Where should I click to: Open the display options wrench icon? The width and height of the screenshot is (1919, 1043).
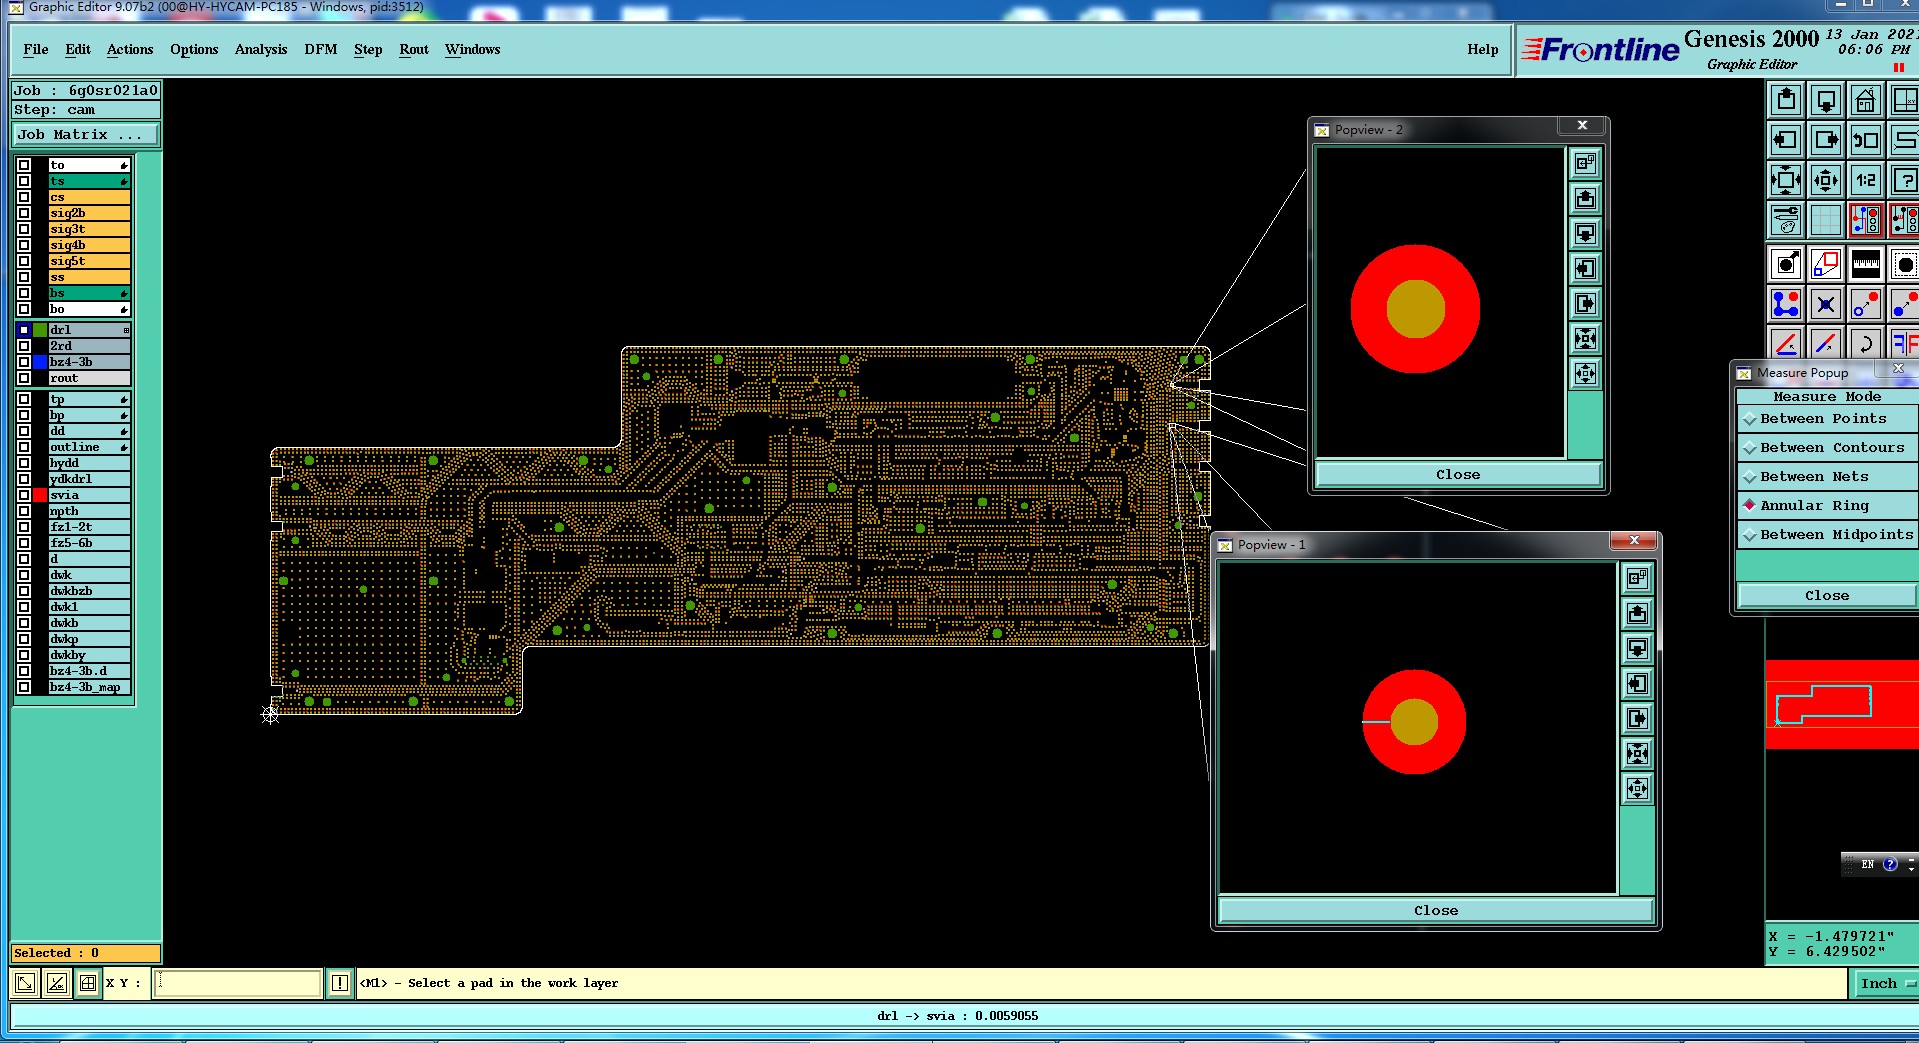(1786, 220)
